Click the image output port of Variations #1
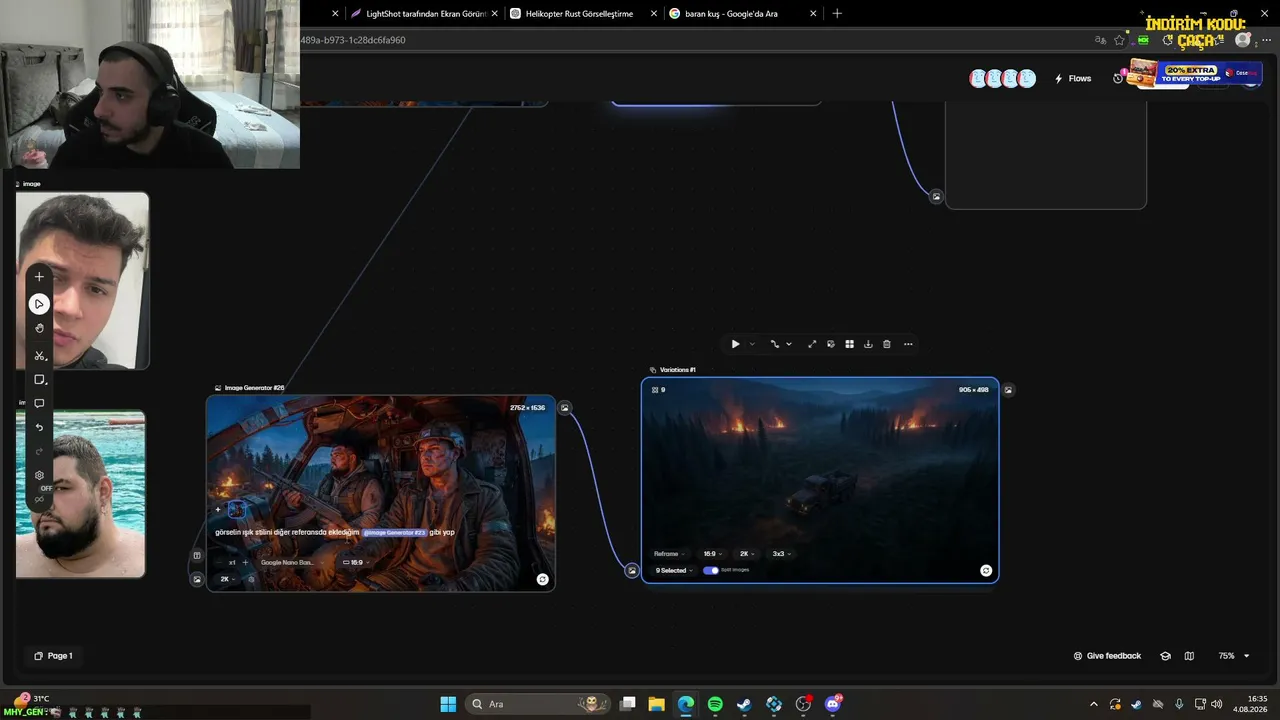 click(x=1008, y=390)
